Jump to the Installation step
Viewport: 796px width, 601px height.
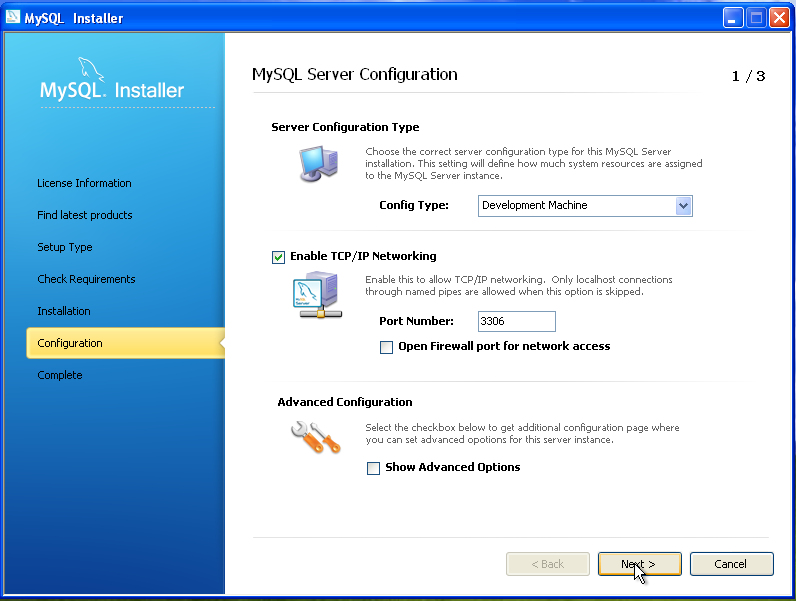64,311
